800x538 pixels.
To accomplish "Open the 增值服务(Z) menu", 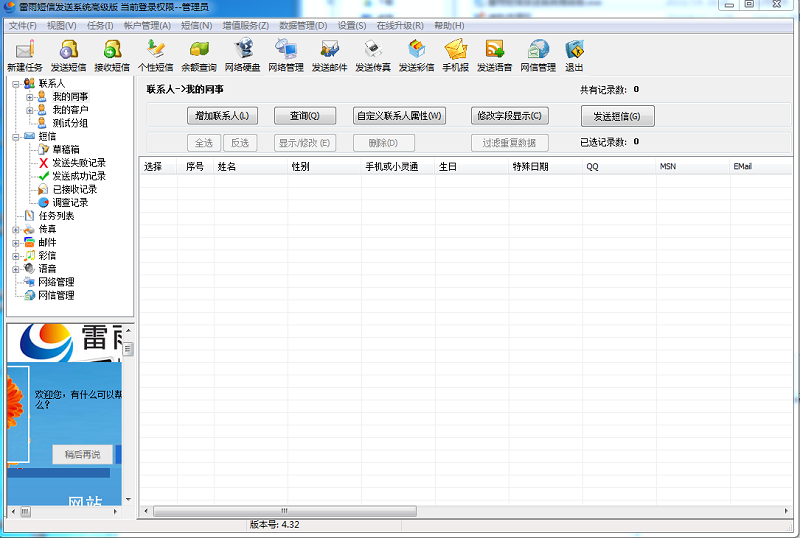I will click(x=245, y=26).
